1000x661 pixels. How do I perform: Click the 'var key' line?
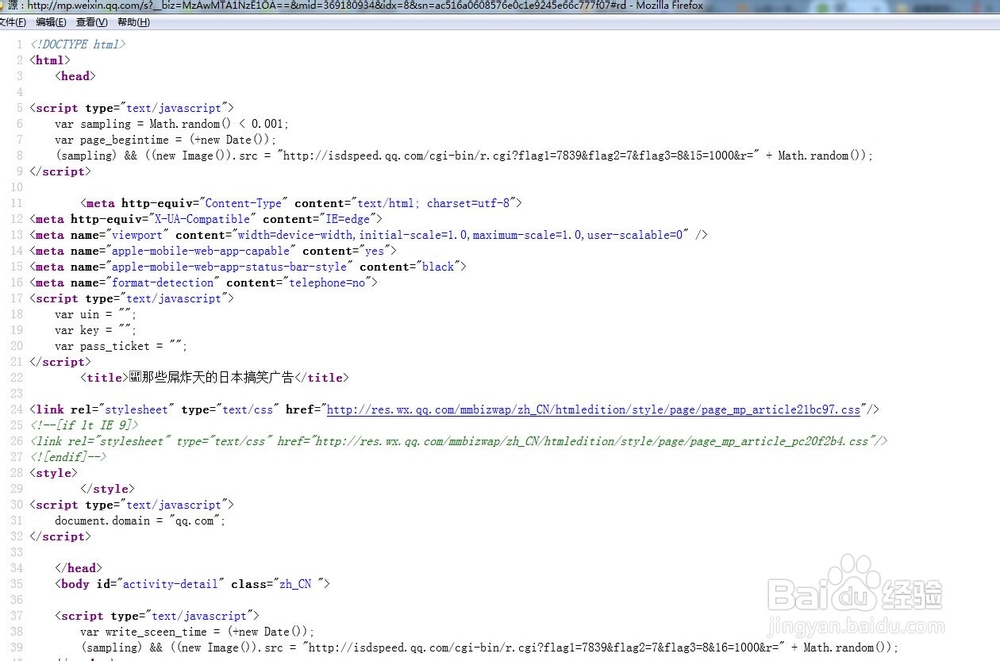[95, 330]
